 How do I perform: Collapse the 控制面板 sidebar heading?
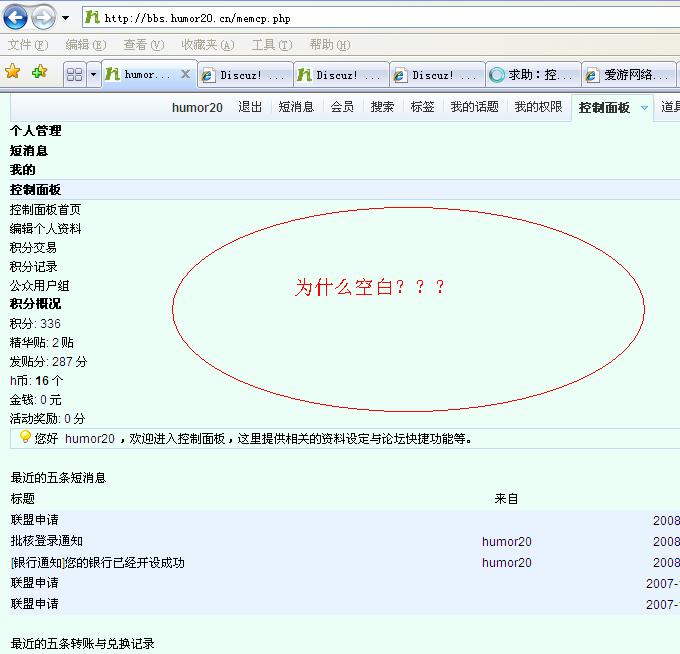pos(36,190)
